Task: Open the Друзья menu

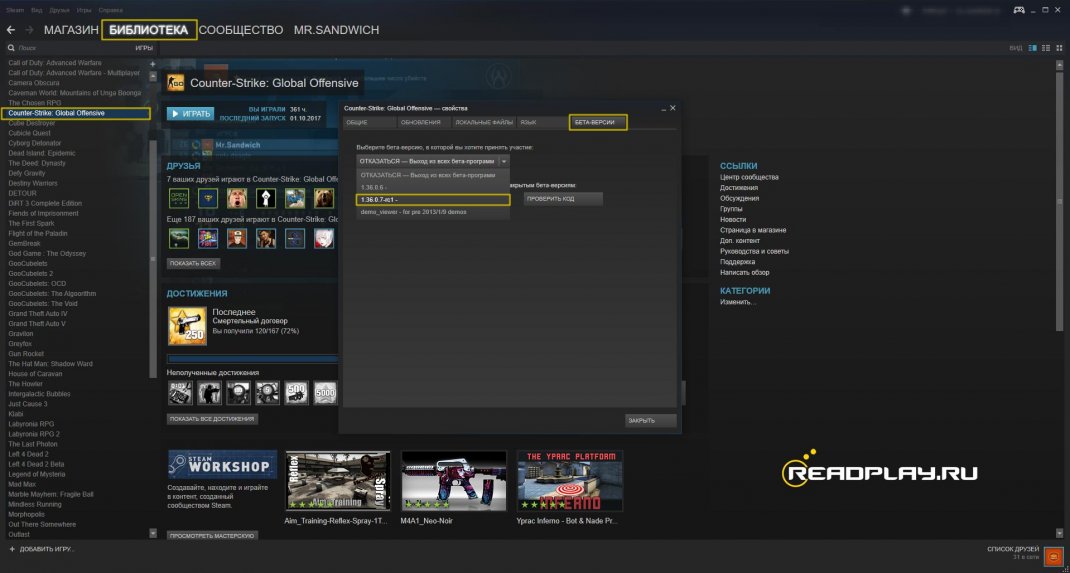Action: [x=60, y=11]
